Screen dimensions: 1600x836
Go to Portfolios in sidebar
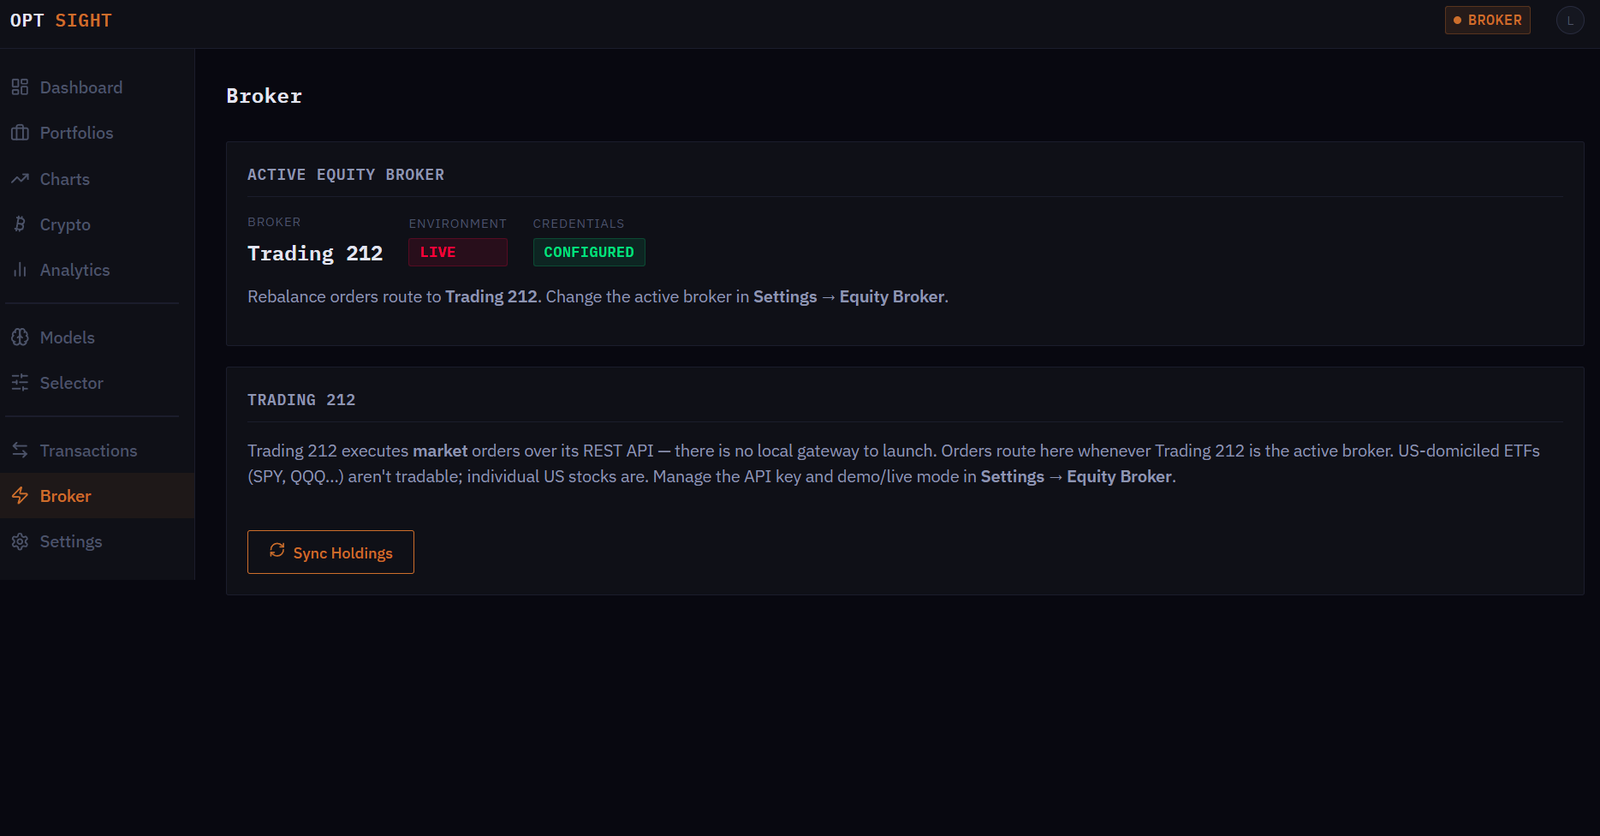97,133
